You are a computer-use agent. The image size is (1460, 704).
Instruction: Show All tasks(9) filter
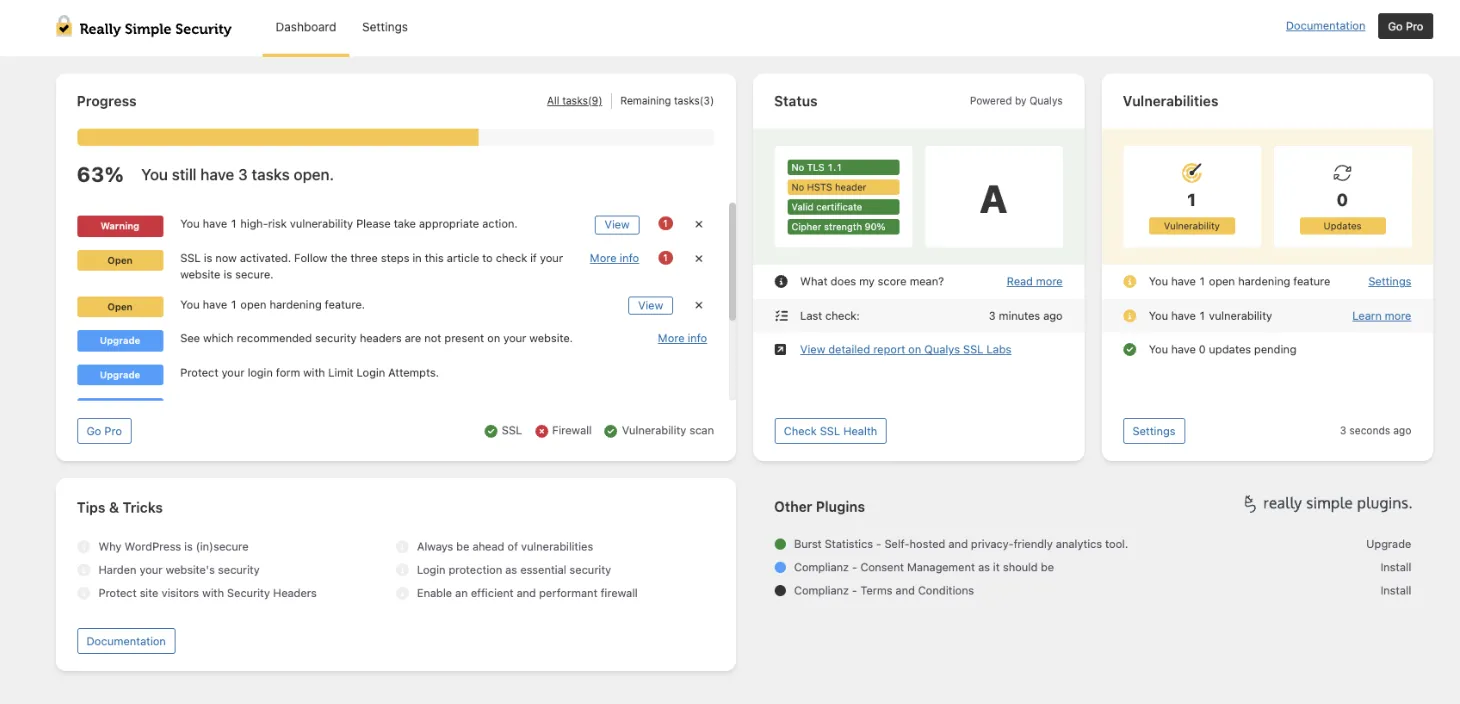click(x=574, y=101)
